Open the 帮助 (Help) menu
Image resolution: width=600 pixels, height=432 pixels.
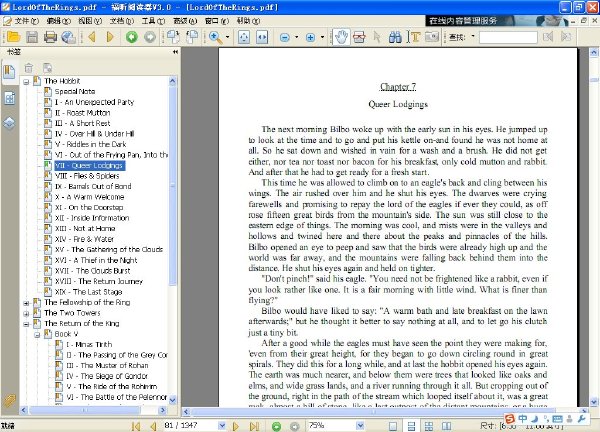point(248,21)
